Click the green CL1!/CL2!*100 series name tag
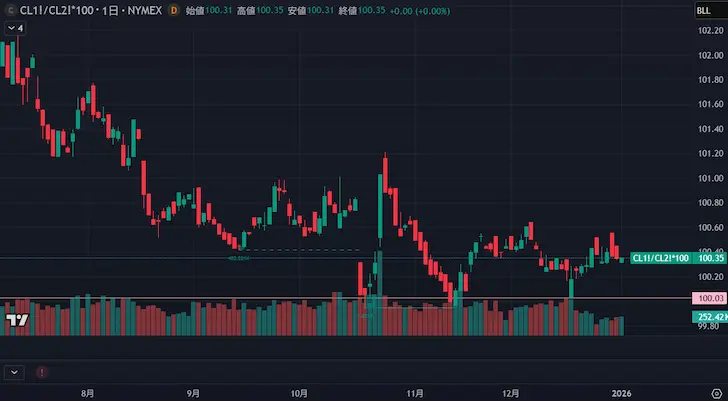This screenshot has width=728, height=401. pos(661,258)
